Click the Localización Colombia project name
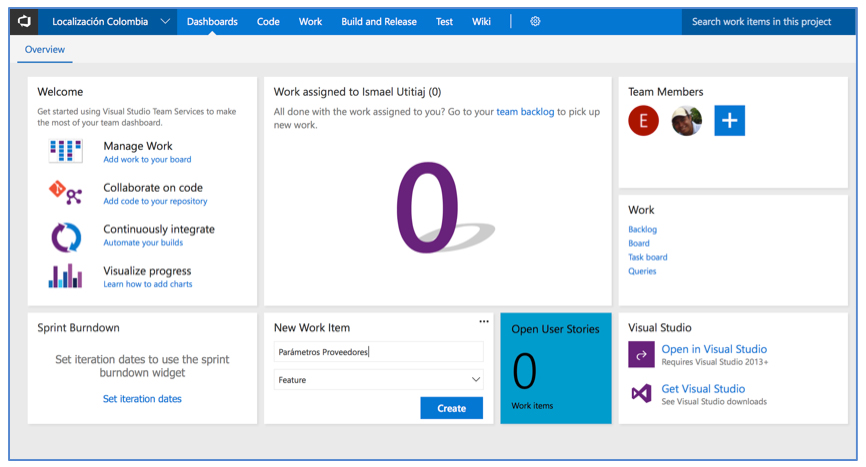 tap(100, 22)
